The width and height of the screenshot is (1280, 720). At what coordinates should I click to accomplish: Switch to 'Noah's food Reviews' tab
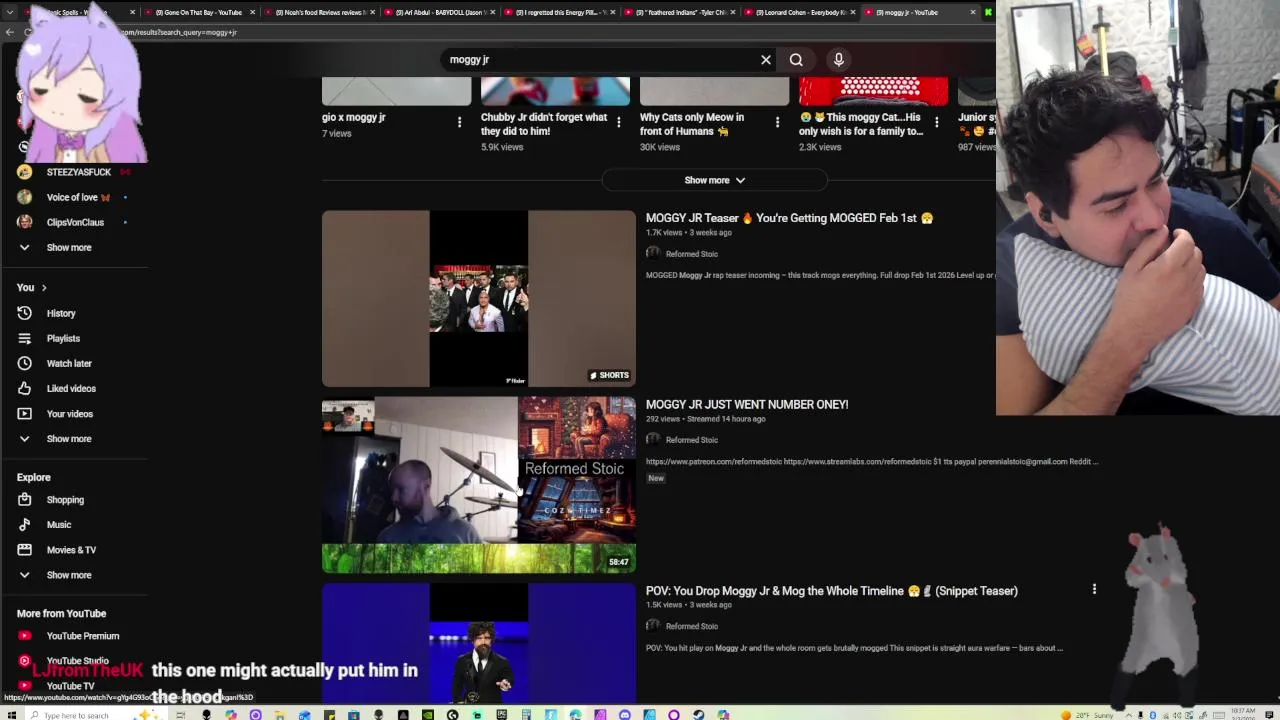pos(321,12)
